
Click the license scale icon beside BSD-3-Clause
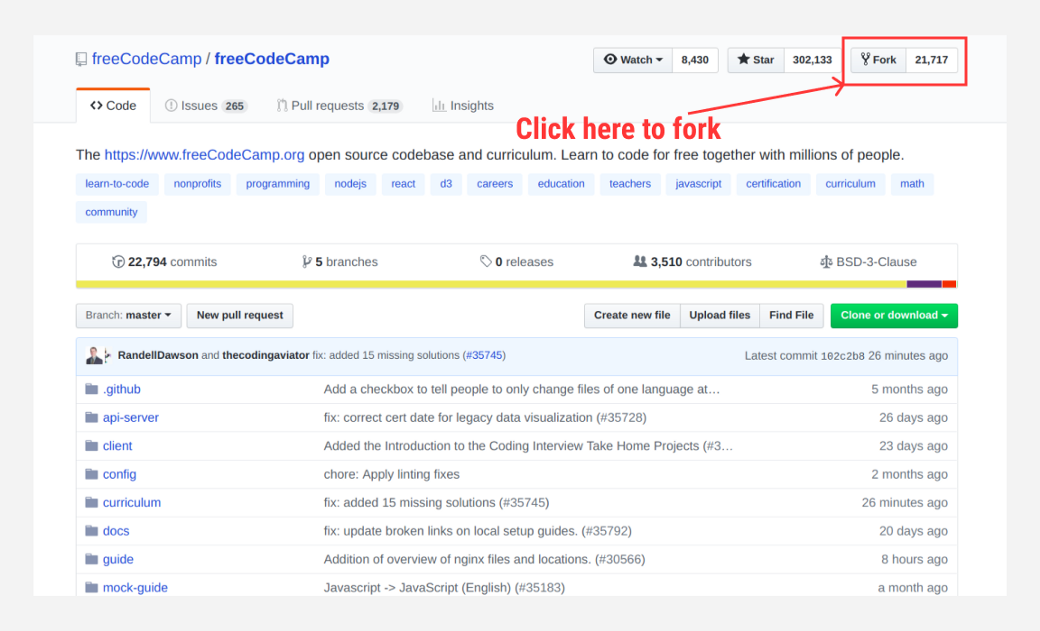826,261
